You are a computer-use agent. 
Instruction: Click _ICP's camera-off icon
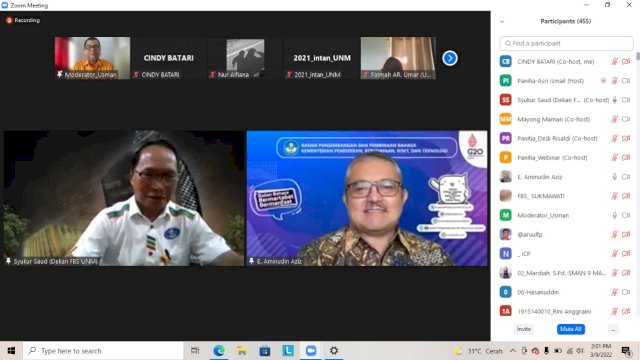(x=626, y=253)
